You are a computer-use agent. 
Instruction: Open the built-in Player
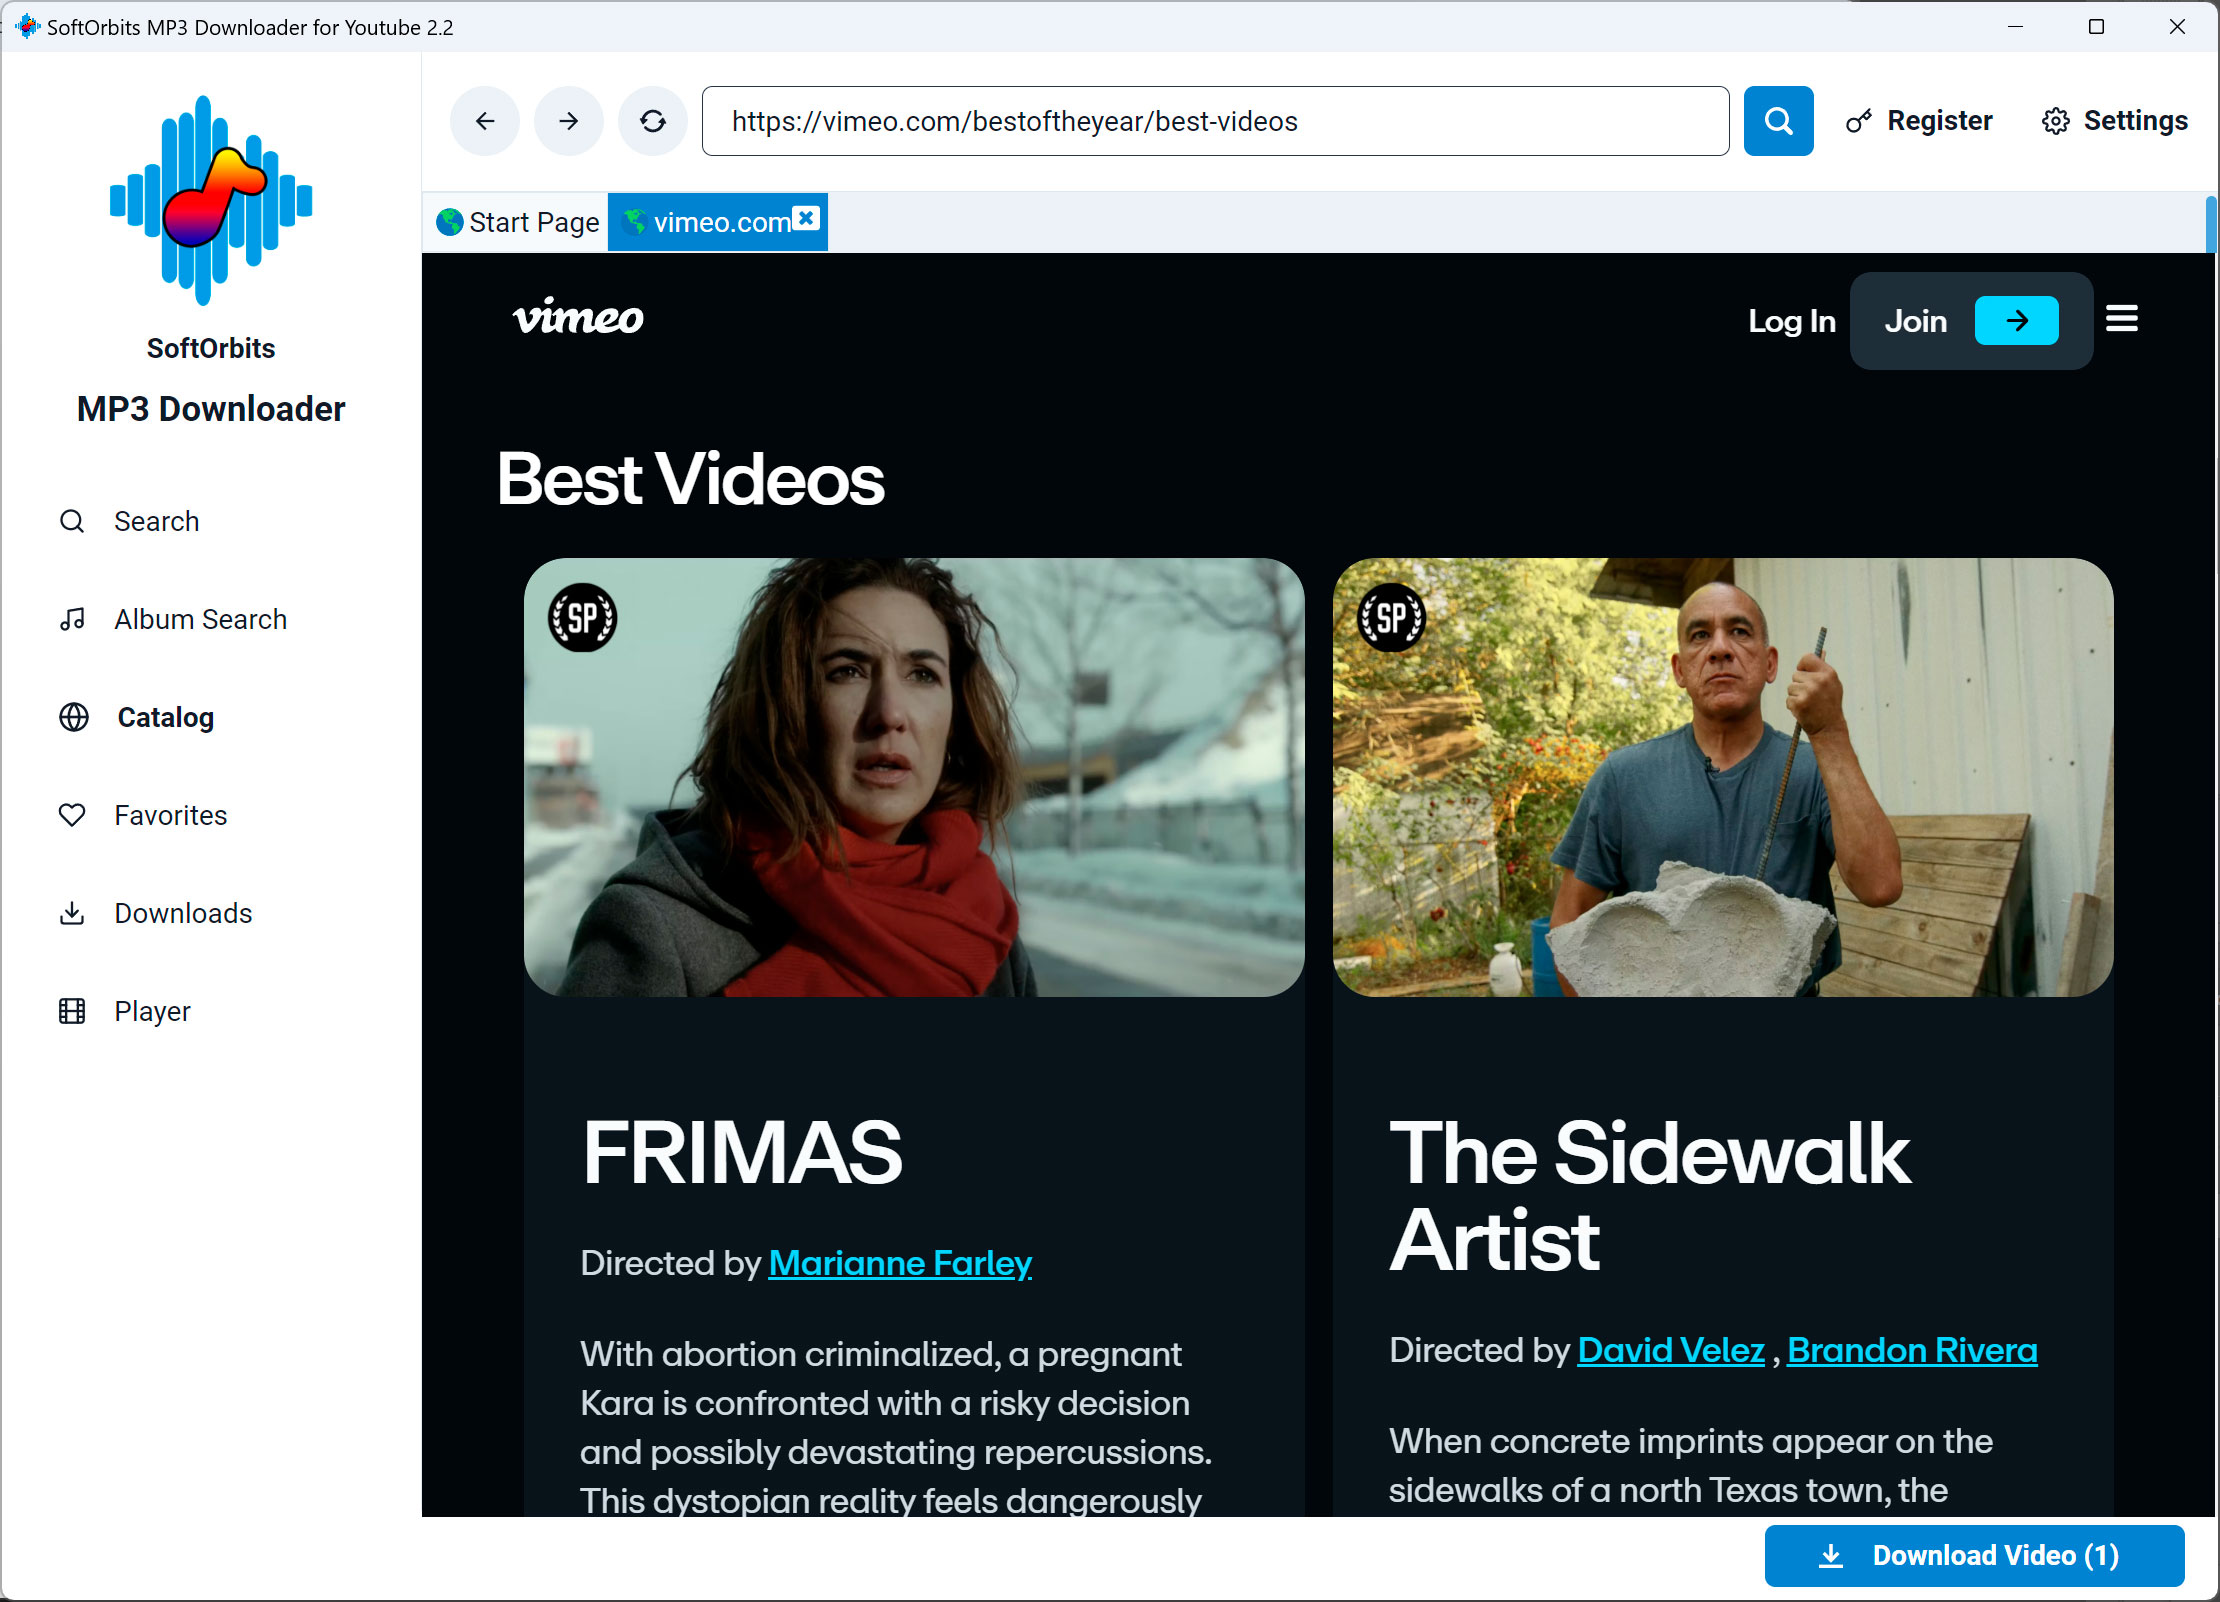point(151,1010)
